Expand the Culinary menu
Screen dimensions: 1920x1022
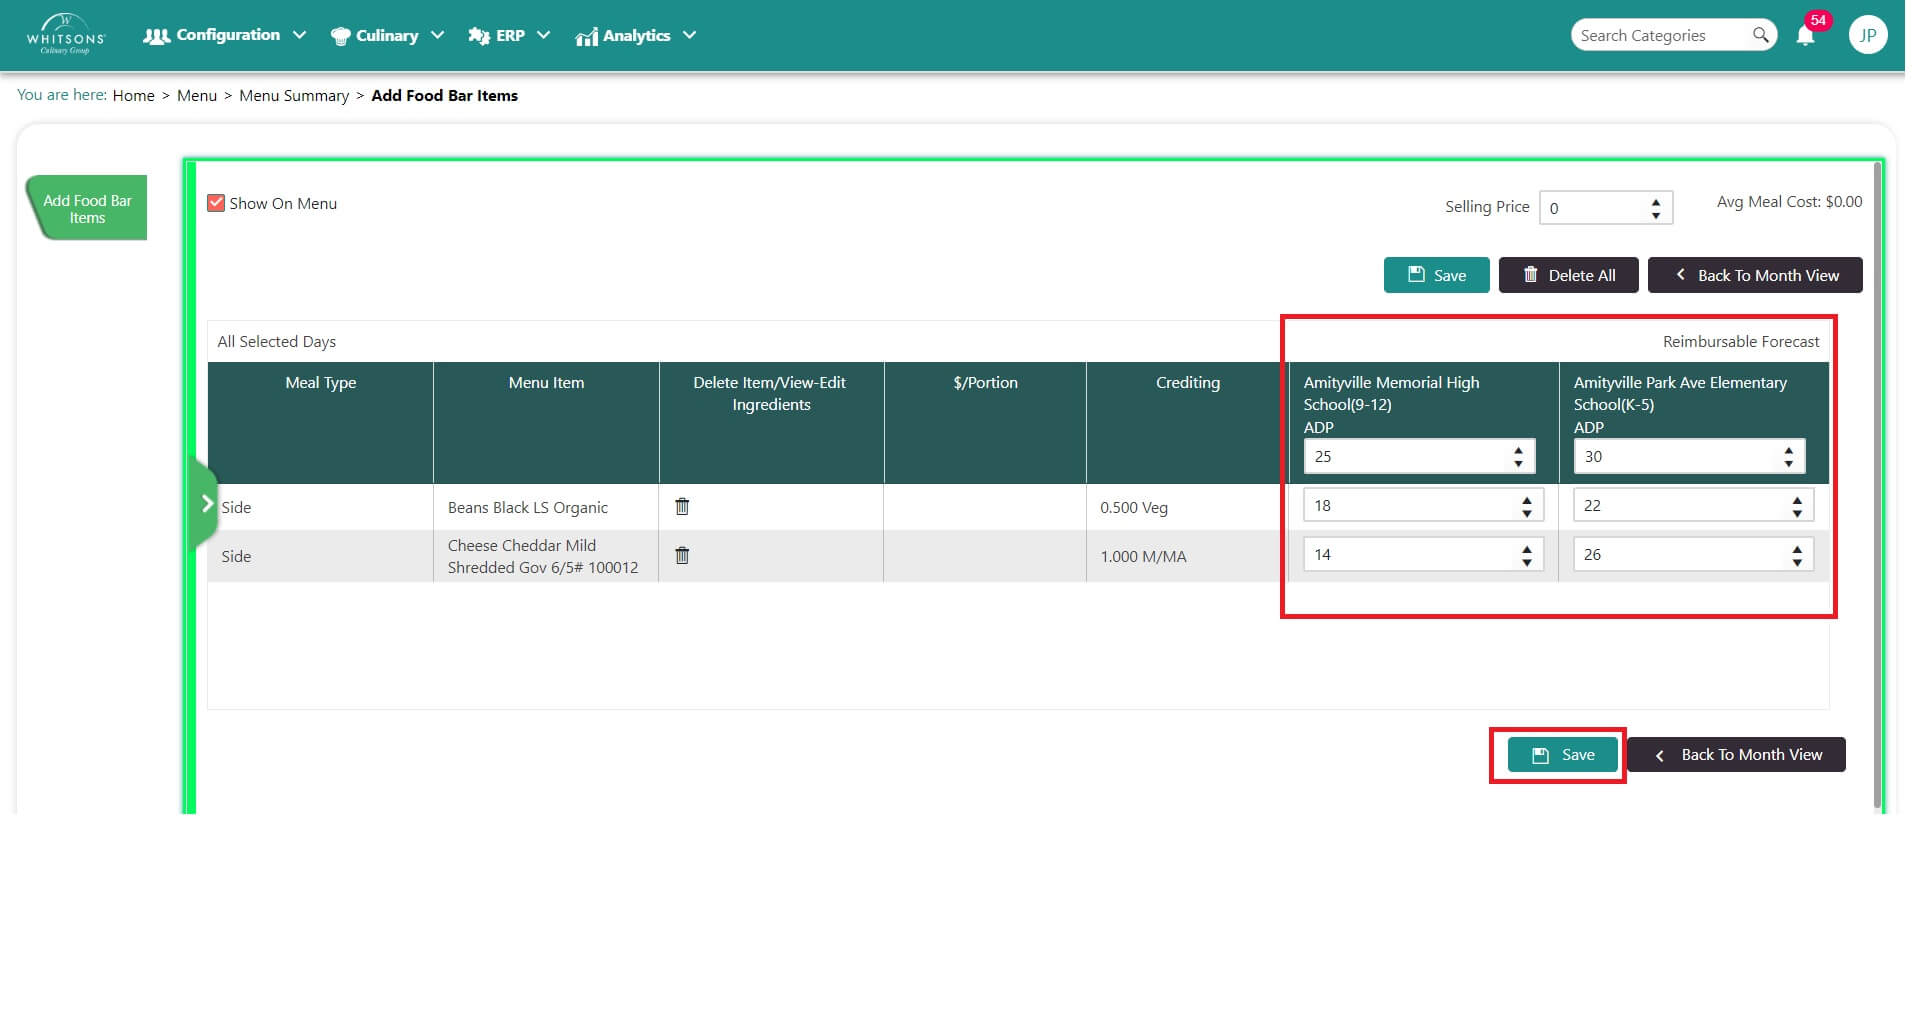pos(389,36)
